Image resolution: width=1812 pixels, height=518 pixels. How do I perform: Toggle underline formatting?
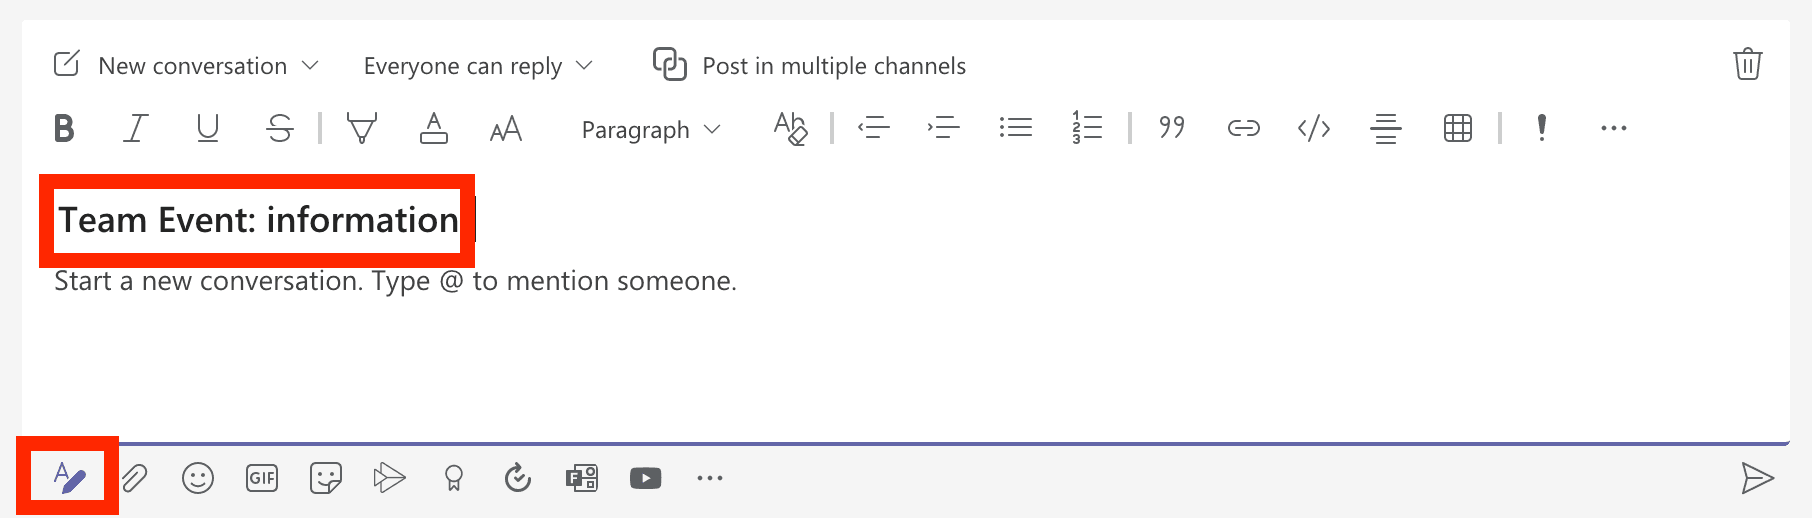[208, 129]
